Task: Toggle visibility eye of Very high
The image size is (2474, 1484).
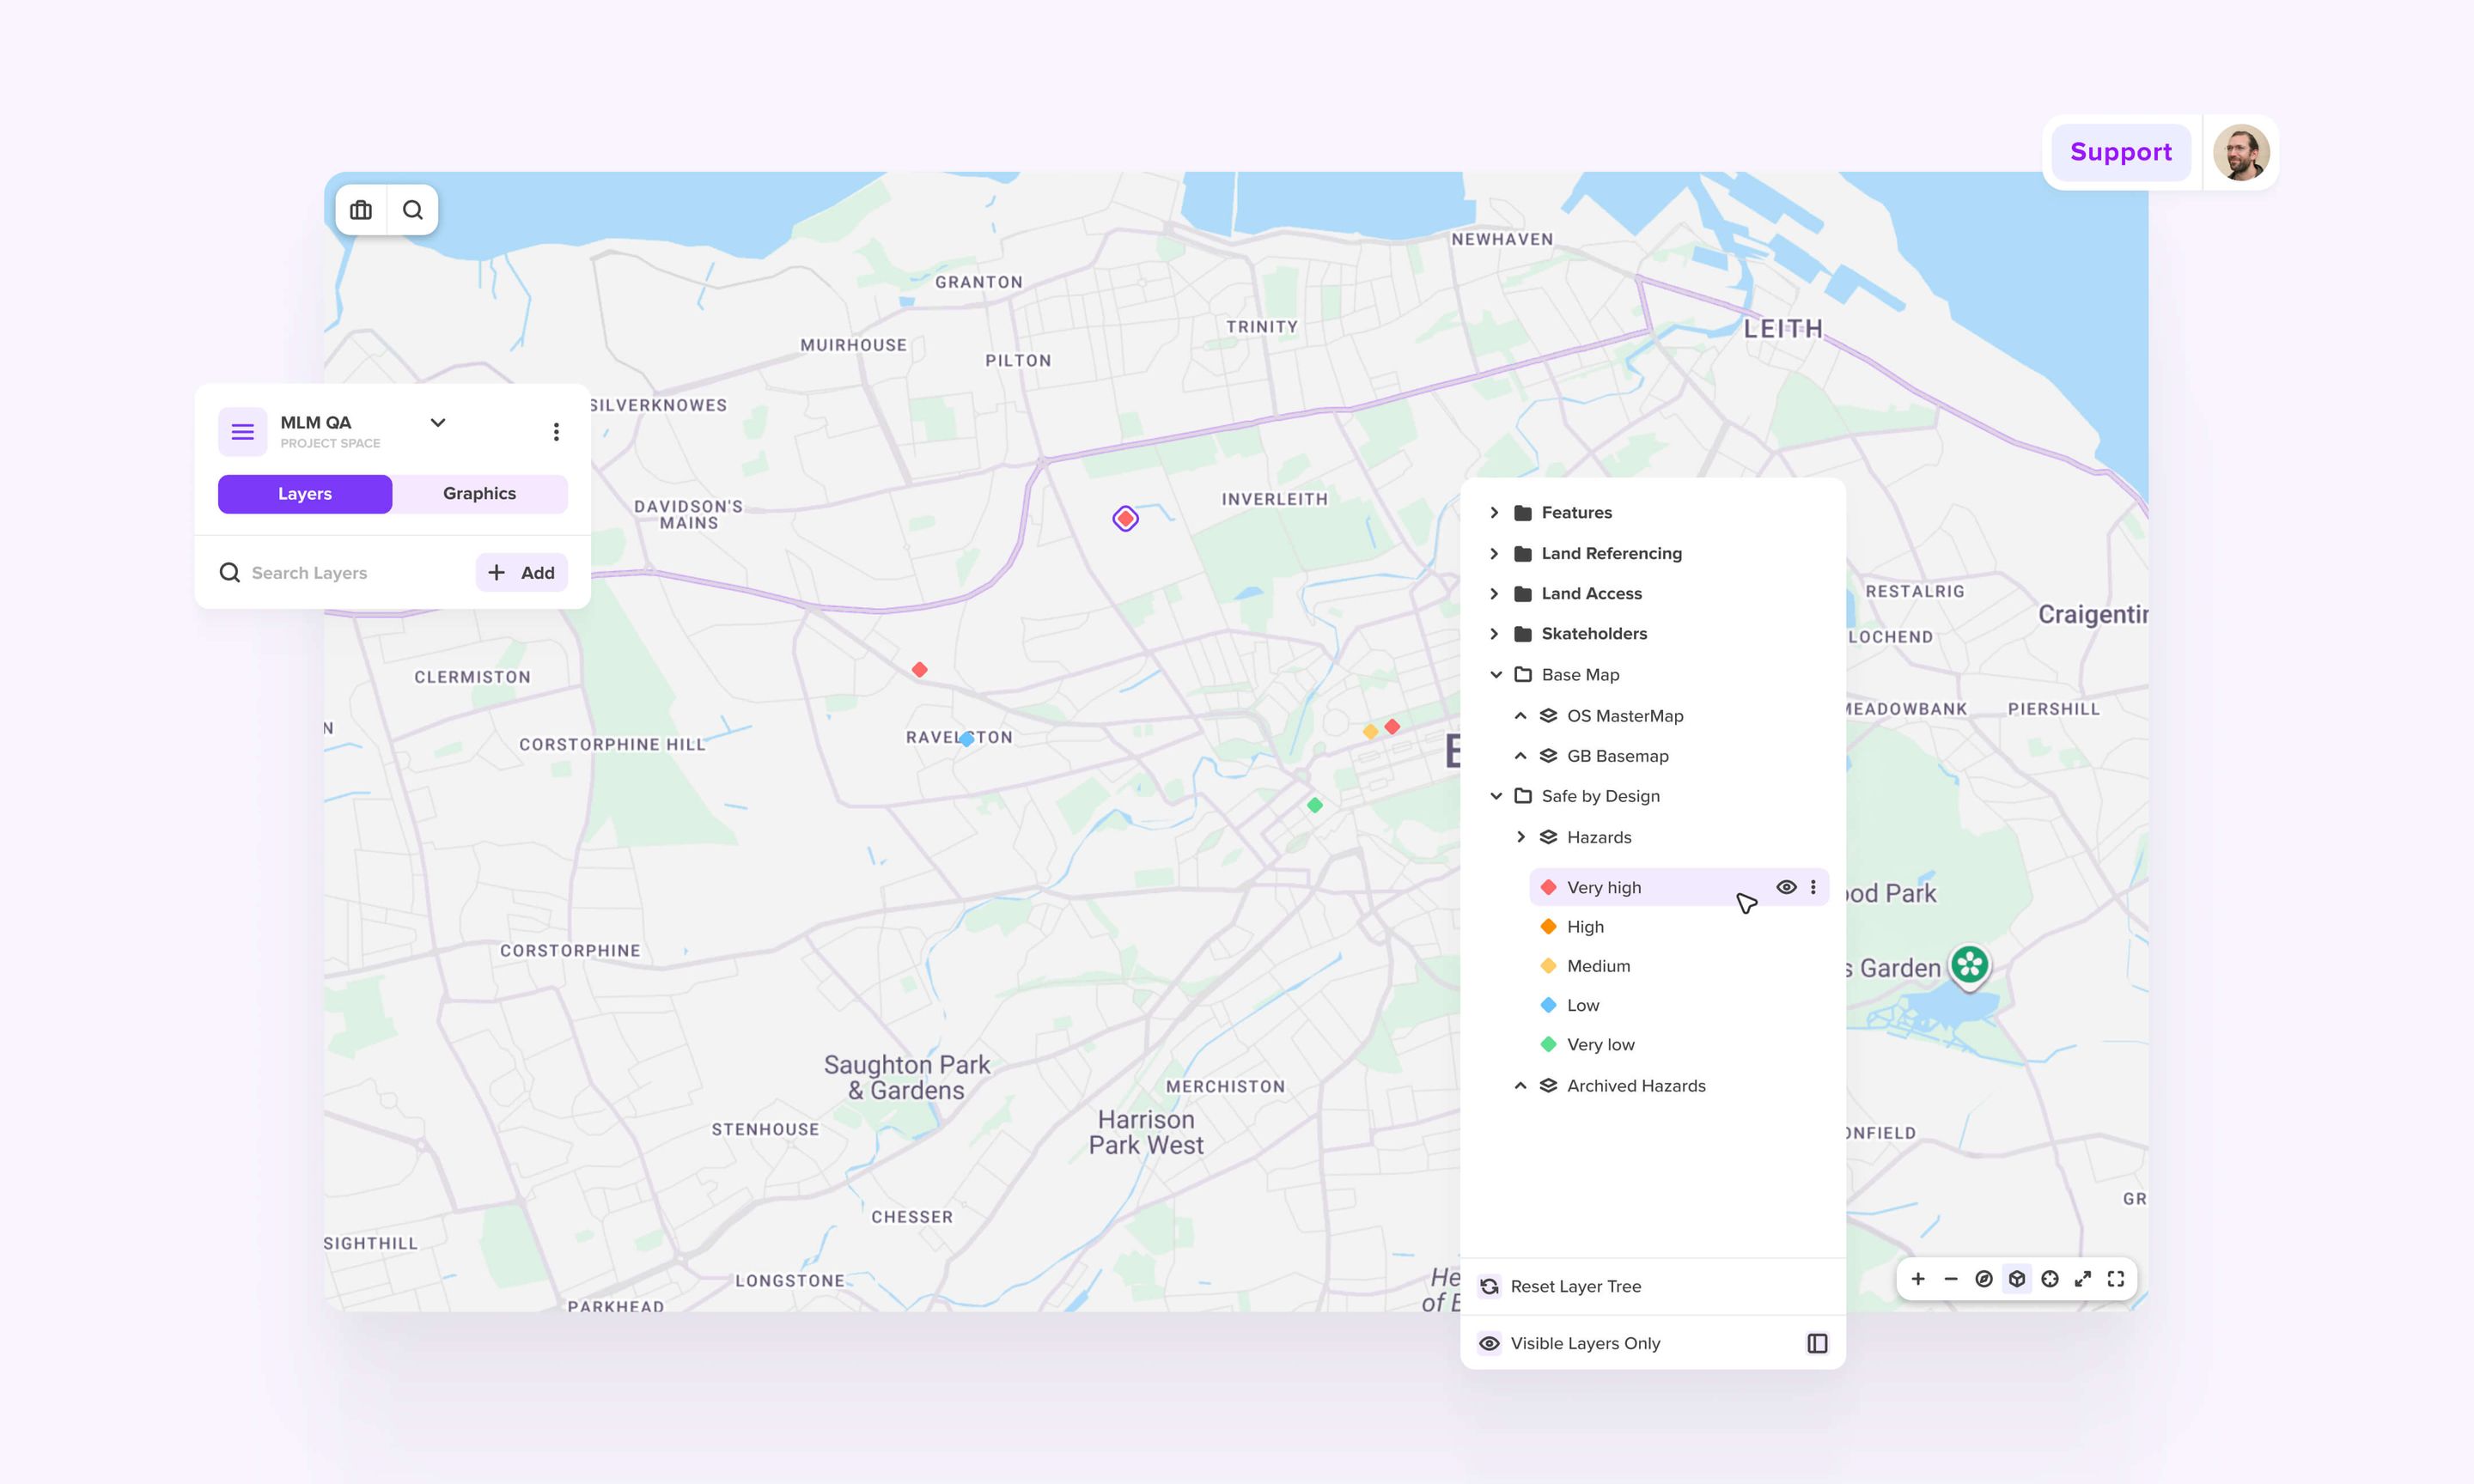Action: (x=1786, y=887)
